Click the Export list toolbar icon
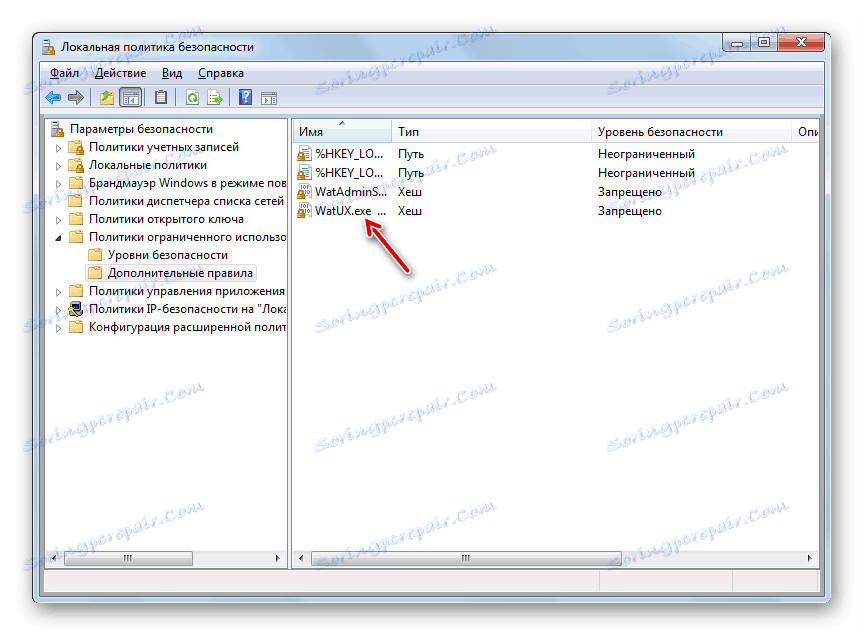The height and width of the screenshot is (636, 864). pos(215,98)
